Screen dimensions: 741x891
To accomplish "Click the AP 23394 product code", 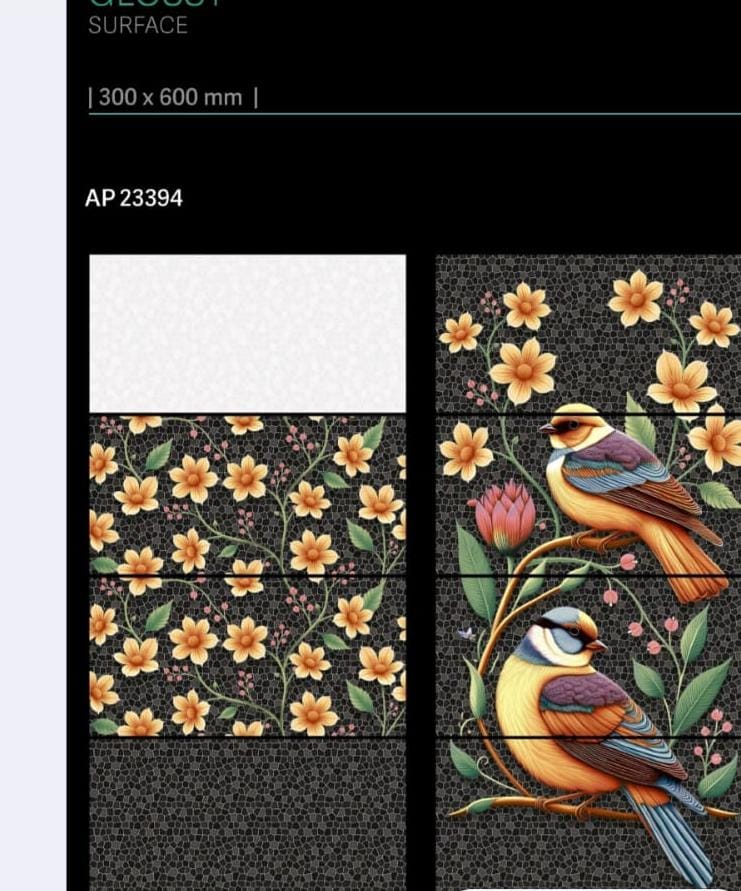I will point(134,198).
